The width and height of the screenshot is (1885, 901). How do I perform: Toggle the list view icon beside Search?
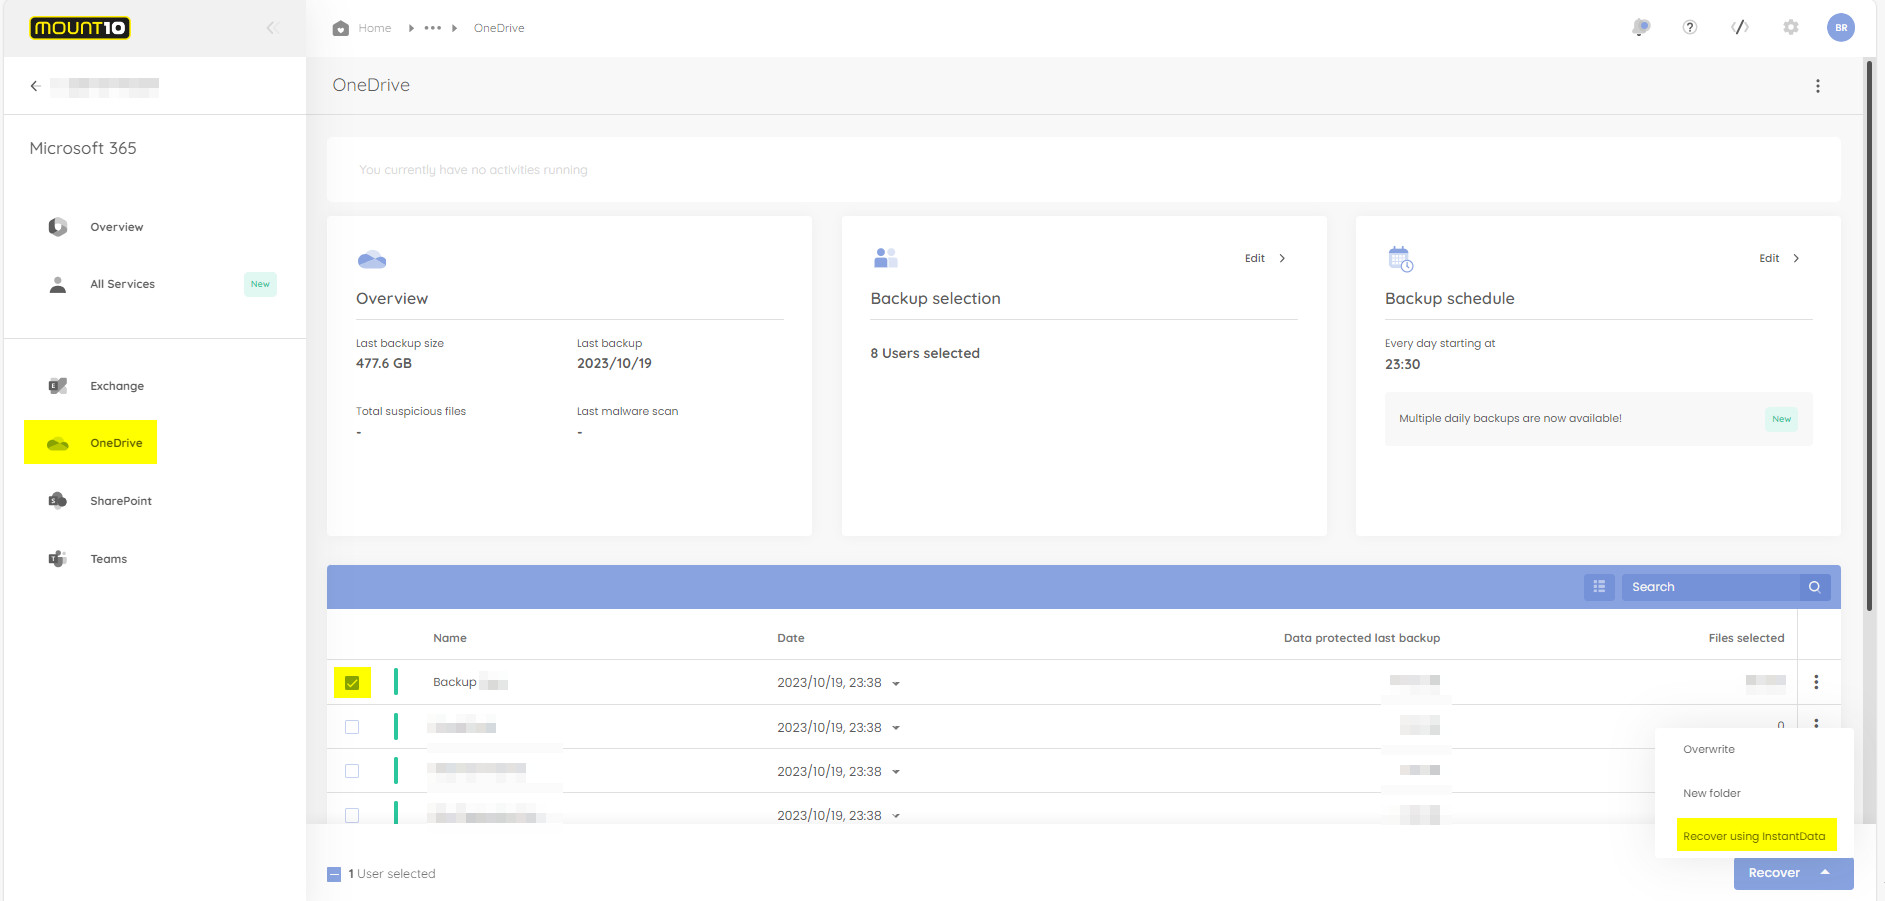click(x=1599, y=587)
